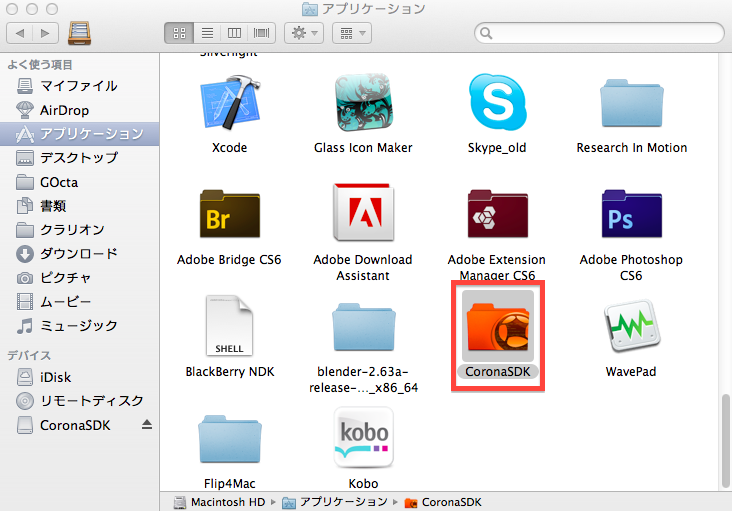The image size is (732, 511).
Task: Eject the CoronaSDK disk
Action: coord(147,424)
